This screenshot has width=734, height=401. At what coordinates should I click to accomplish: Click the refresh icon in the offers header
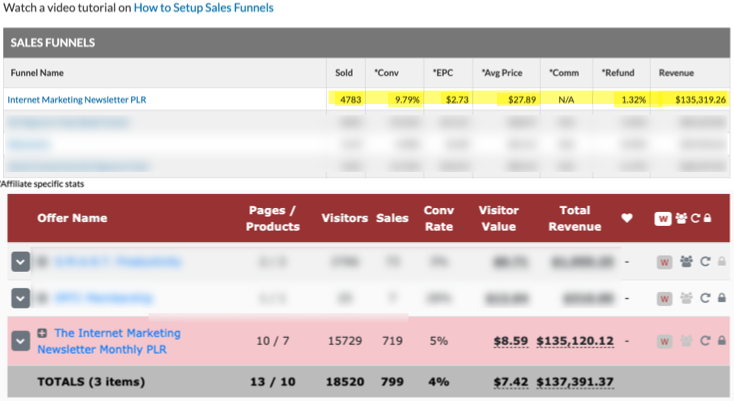[x=695, y=218]
